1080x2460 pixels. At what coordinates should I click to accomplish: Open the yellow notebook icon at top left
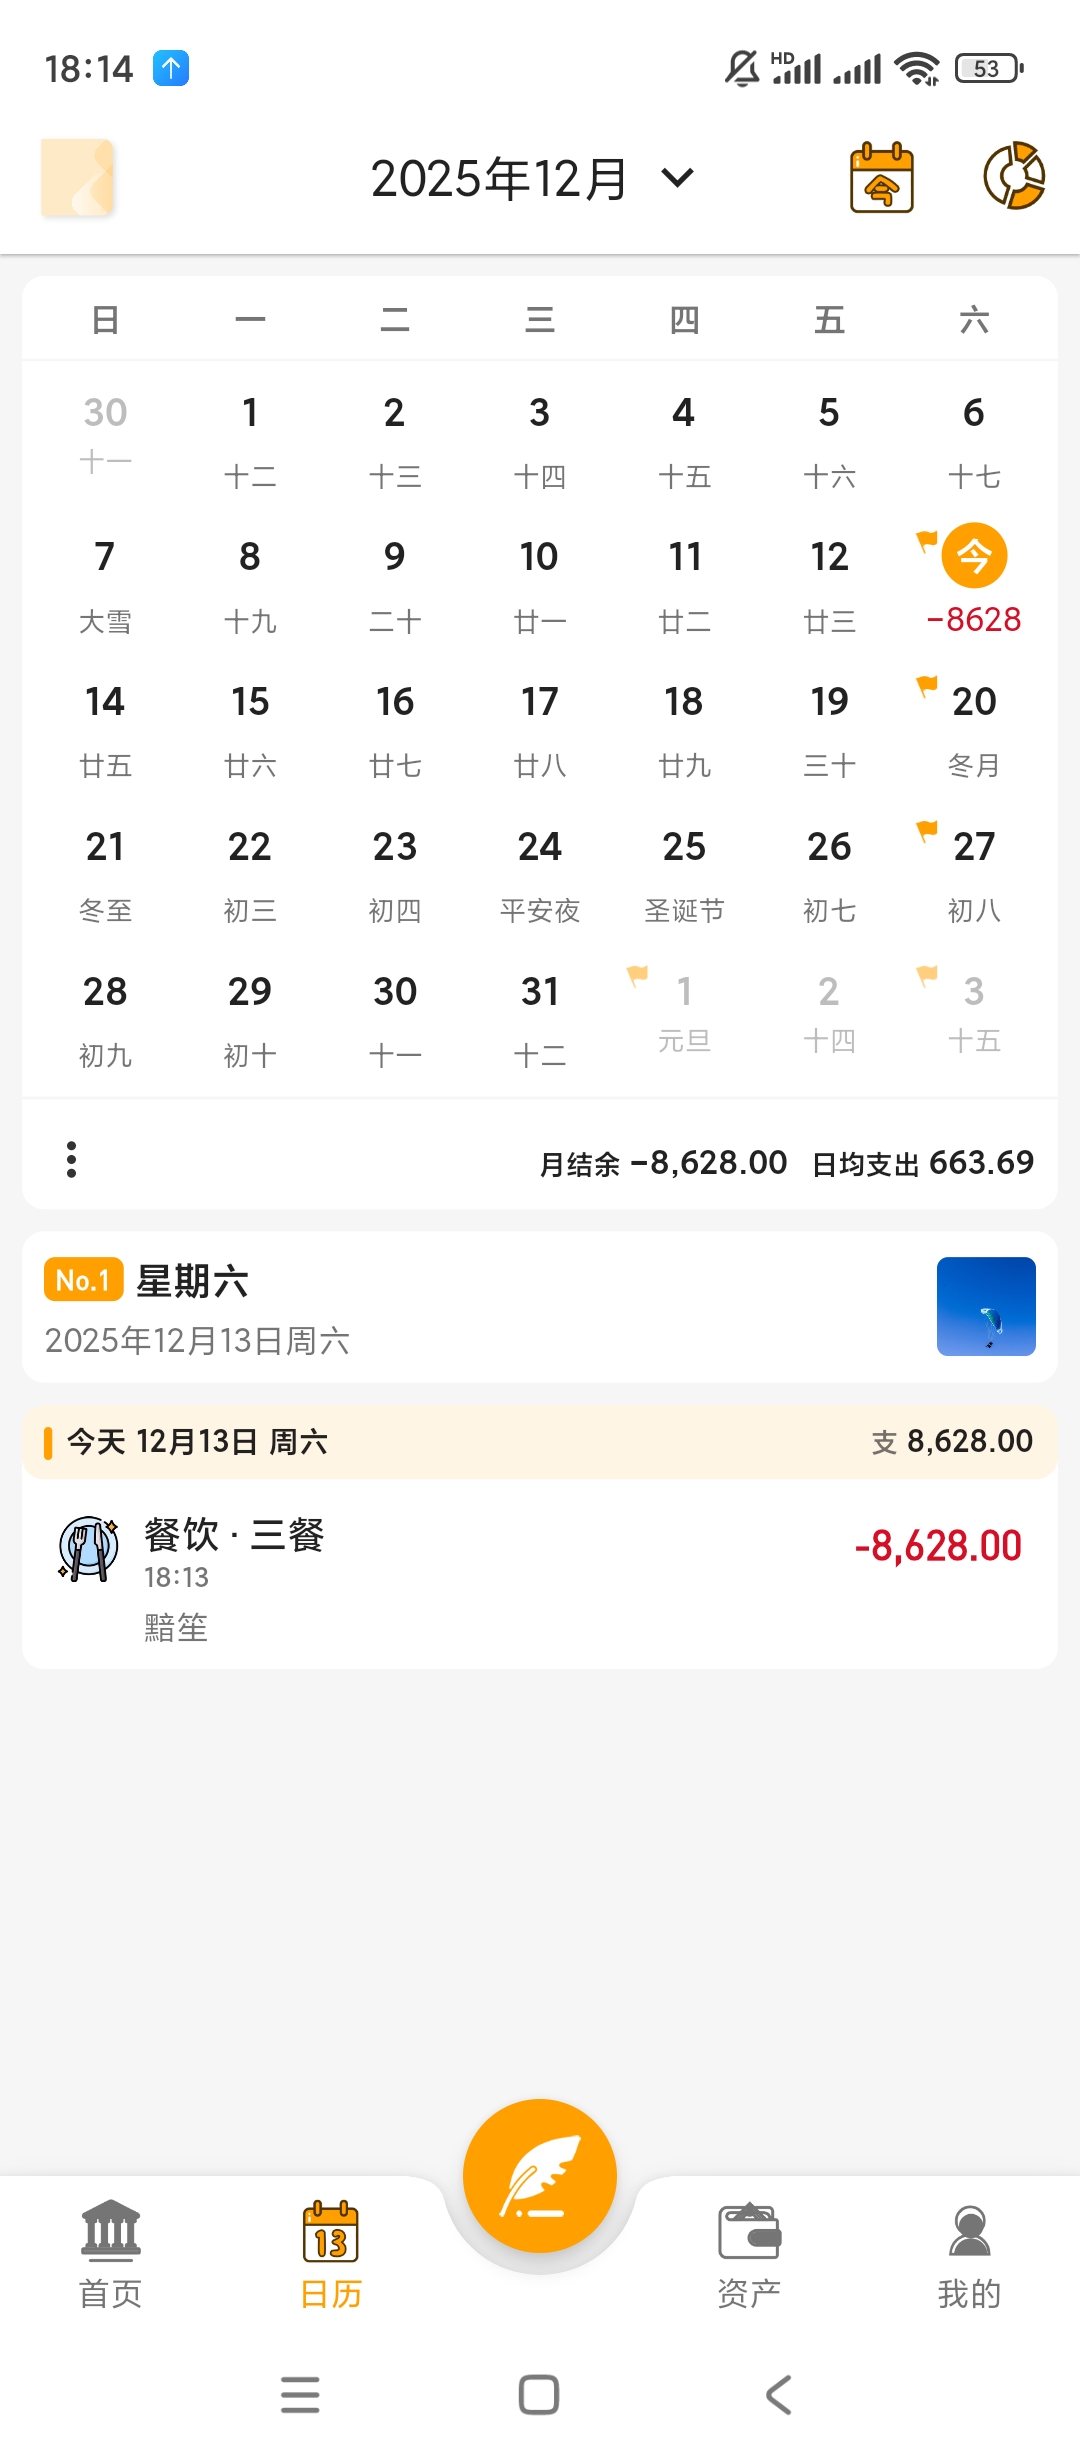pyautogui.click(x=77, y=178)
